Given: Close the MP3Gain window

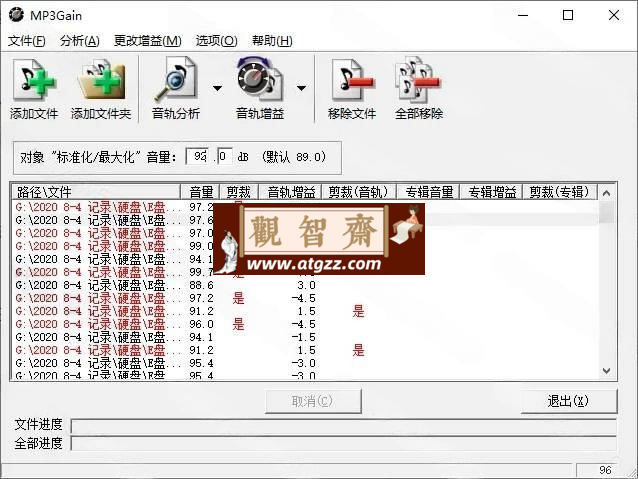Looking at the screenshot, I should pyautogui.click(x=614, y=15).
